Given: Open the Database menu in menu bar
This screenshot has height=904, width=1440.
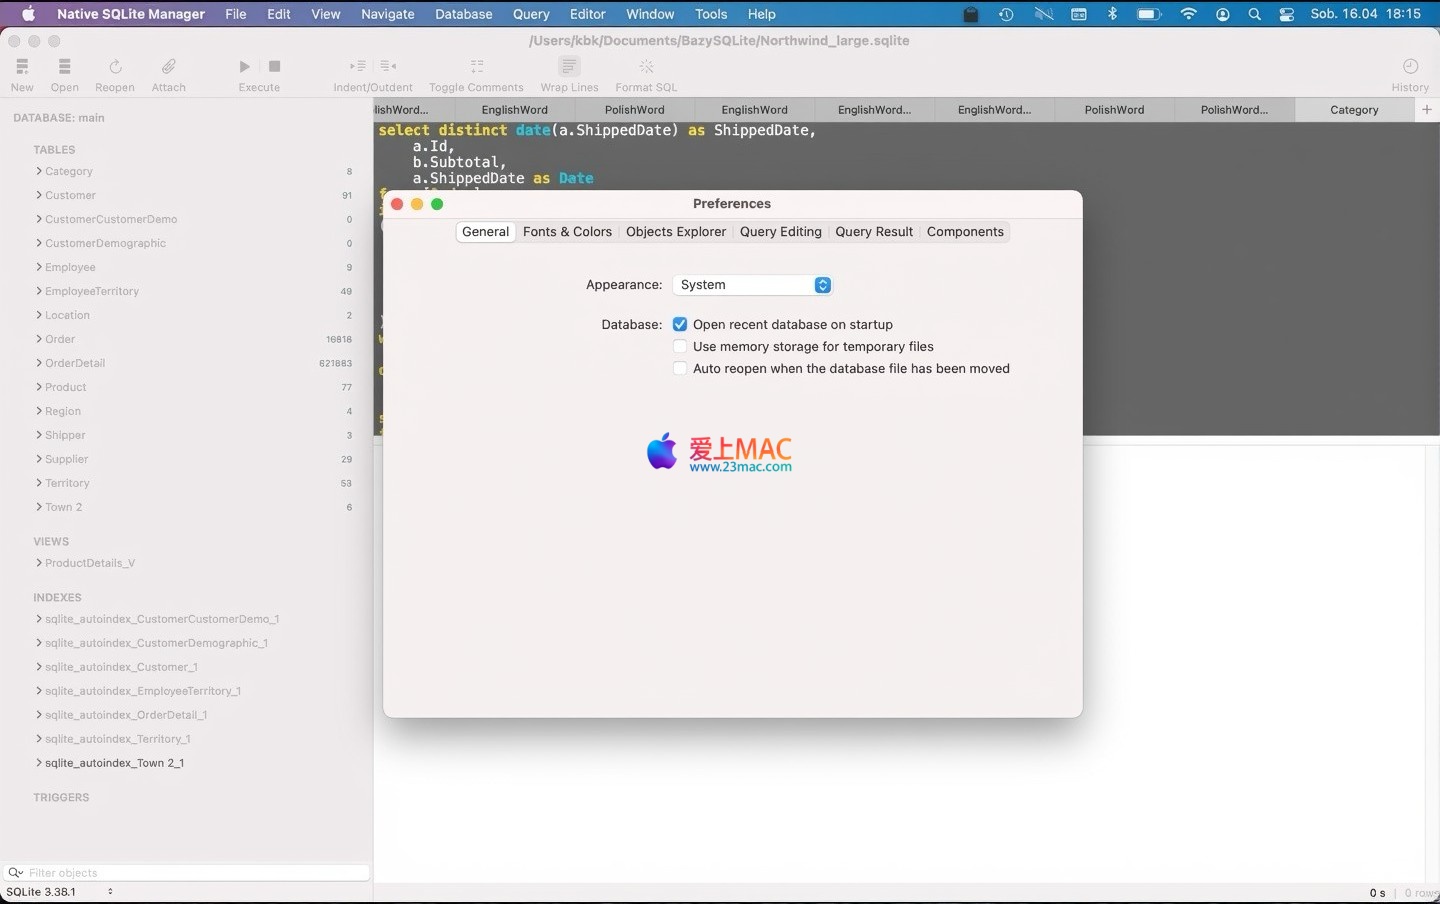Looking at the screenshot, I should (463, 14).
